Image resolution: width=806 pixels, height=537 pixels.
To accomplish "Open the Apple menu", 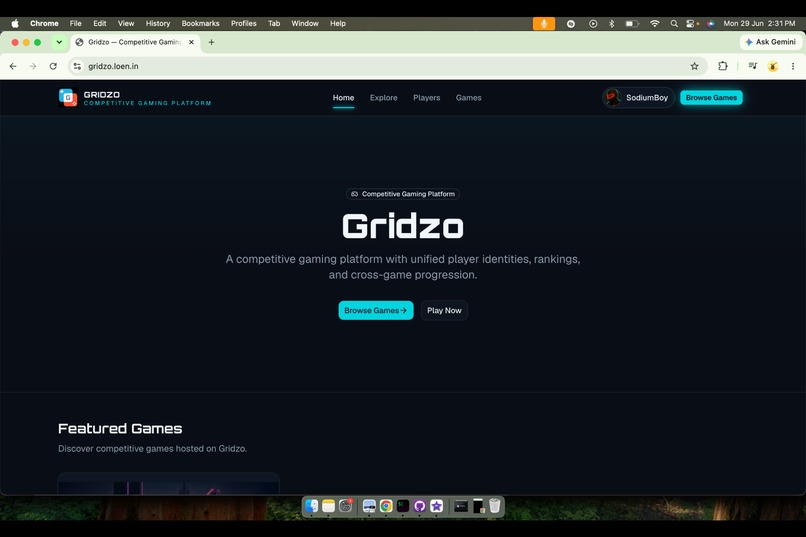I will pos(15,24).
